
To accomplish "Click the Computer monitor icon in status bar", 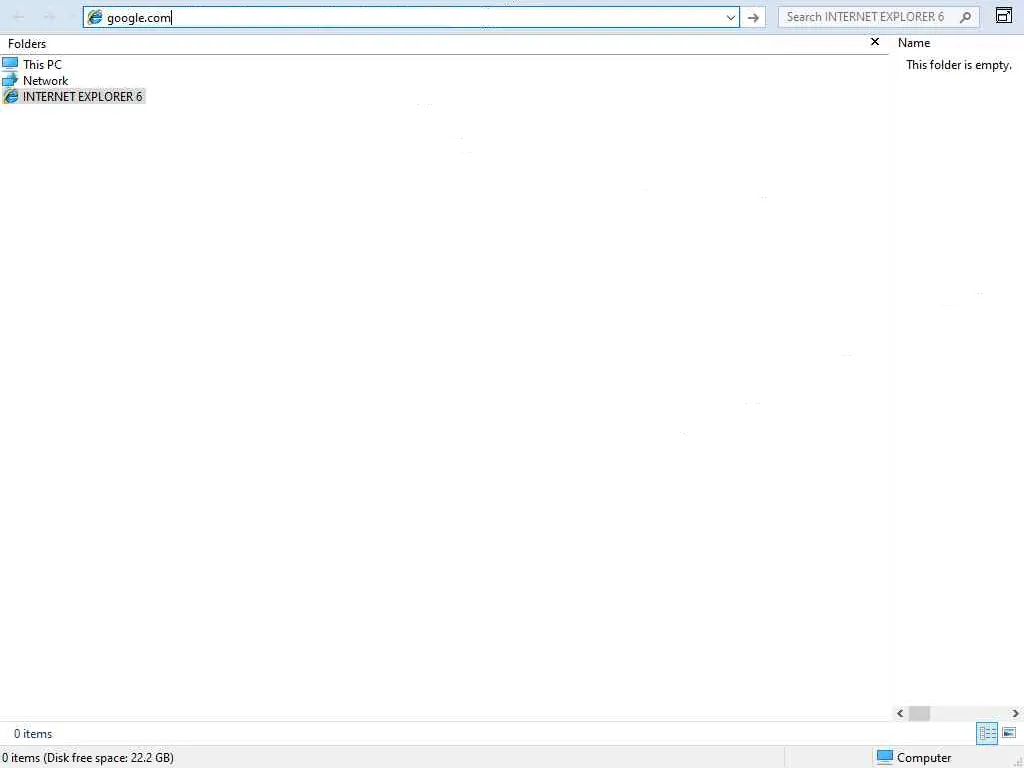I will (884, 758).
